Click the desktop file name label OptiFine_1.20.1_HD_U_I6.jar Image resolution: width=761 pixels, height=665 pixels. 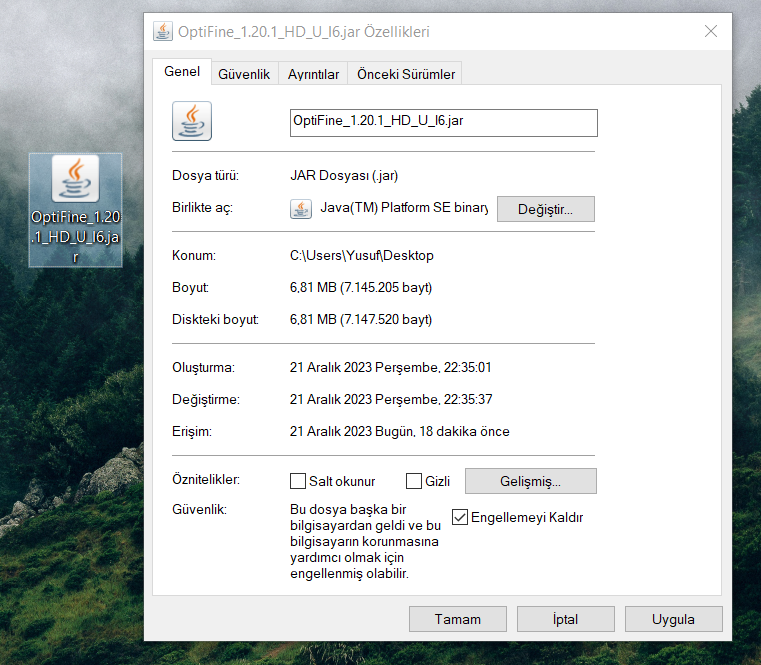[75, 236]
